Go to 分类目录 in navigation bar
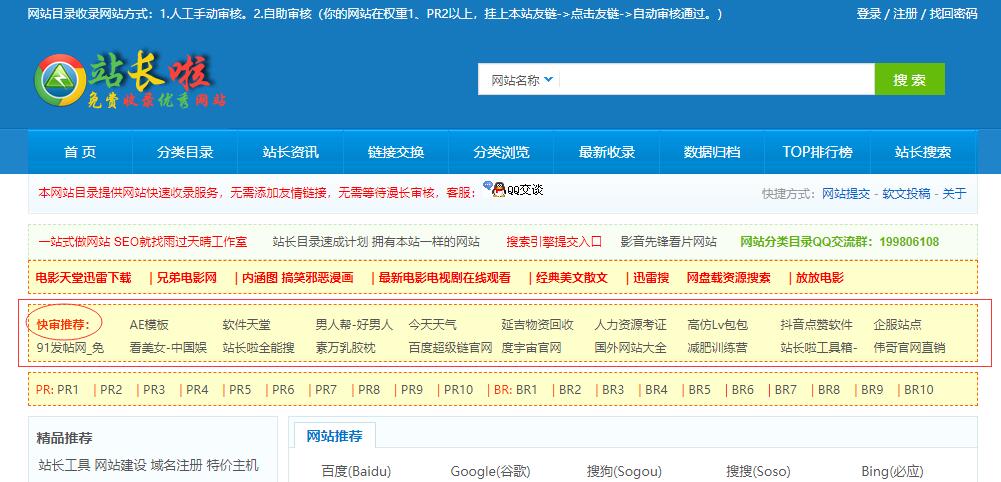Image resolution: width=1001 pixels, height=482 pixels. tap(185, 152)
